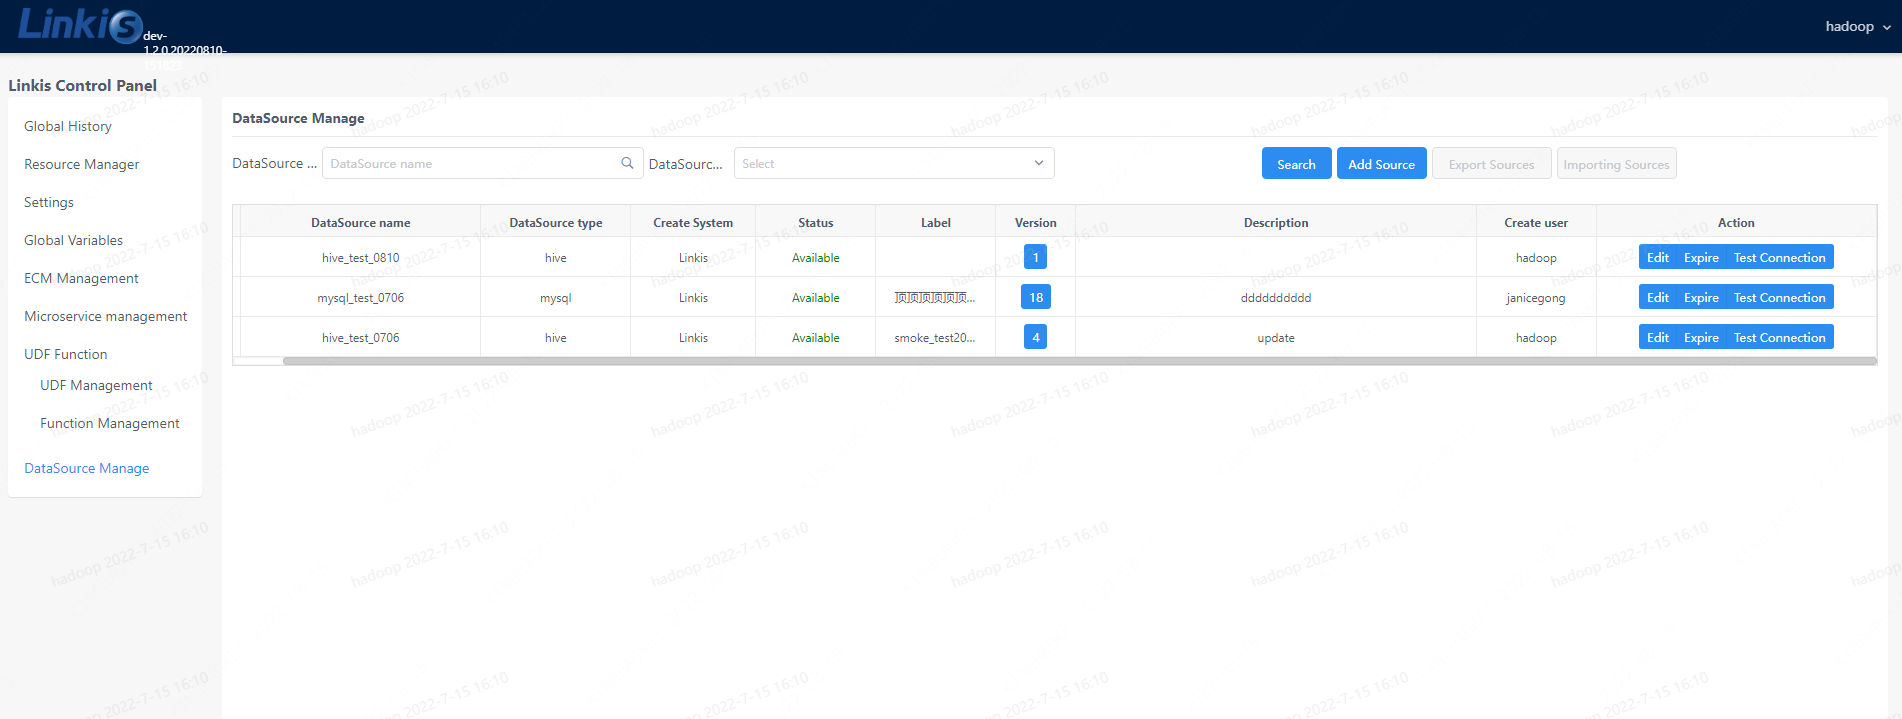Image resolution: width=1902 pixels, height=719 pixels.
Task: Expand the UDF Function sidebar group
Action: (66, 354)
